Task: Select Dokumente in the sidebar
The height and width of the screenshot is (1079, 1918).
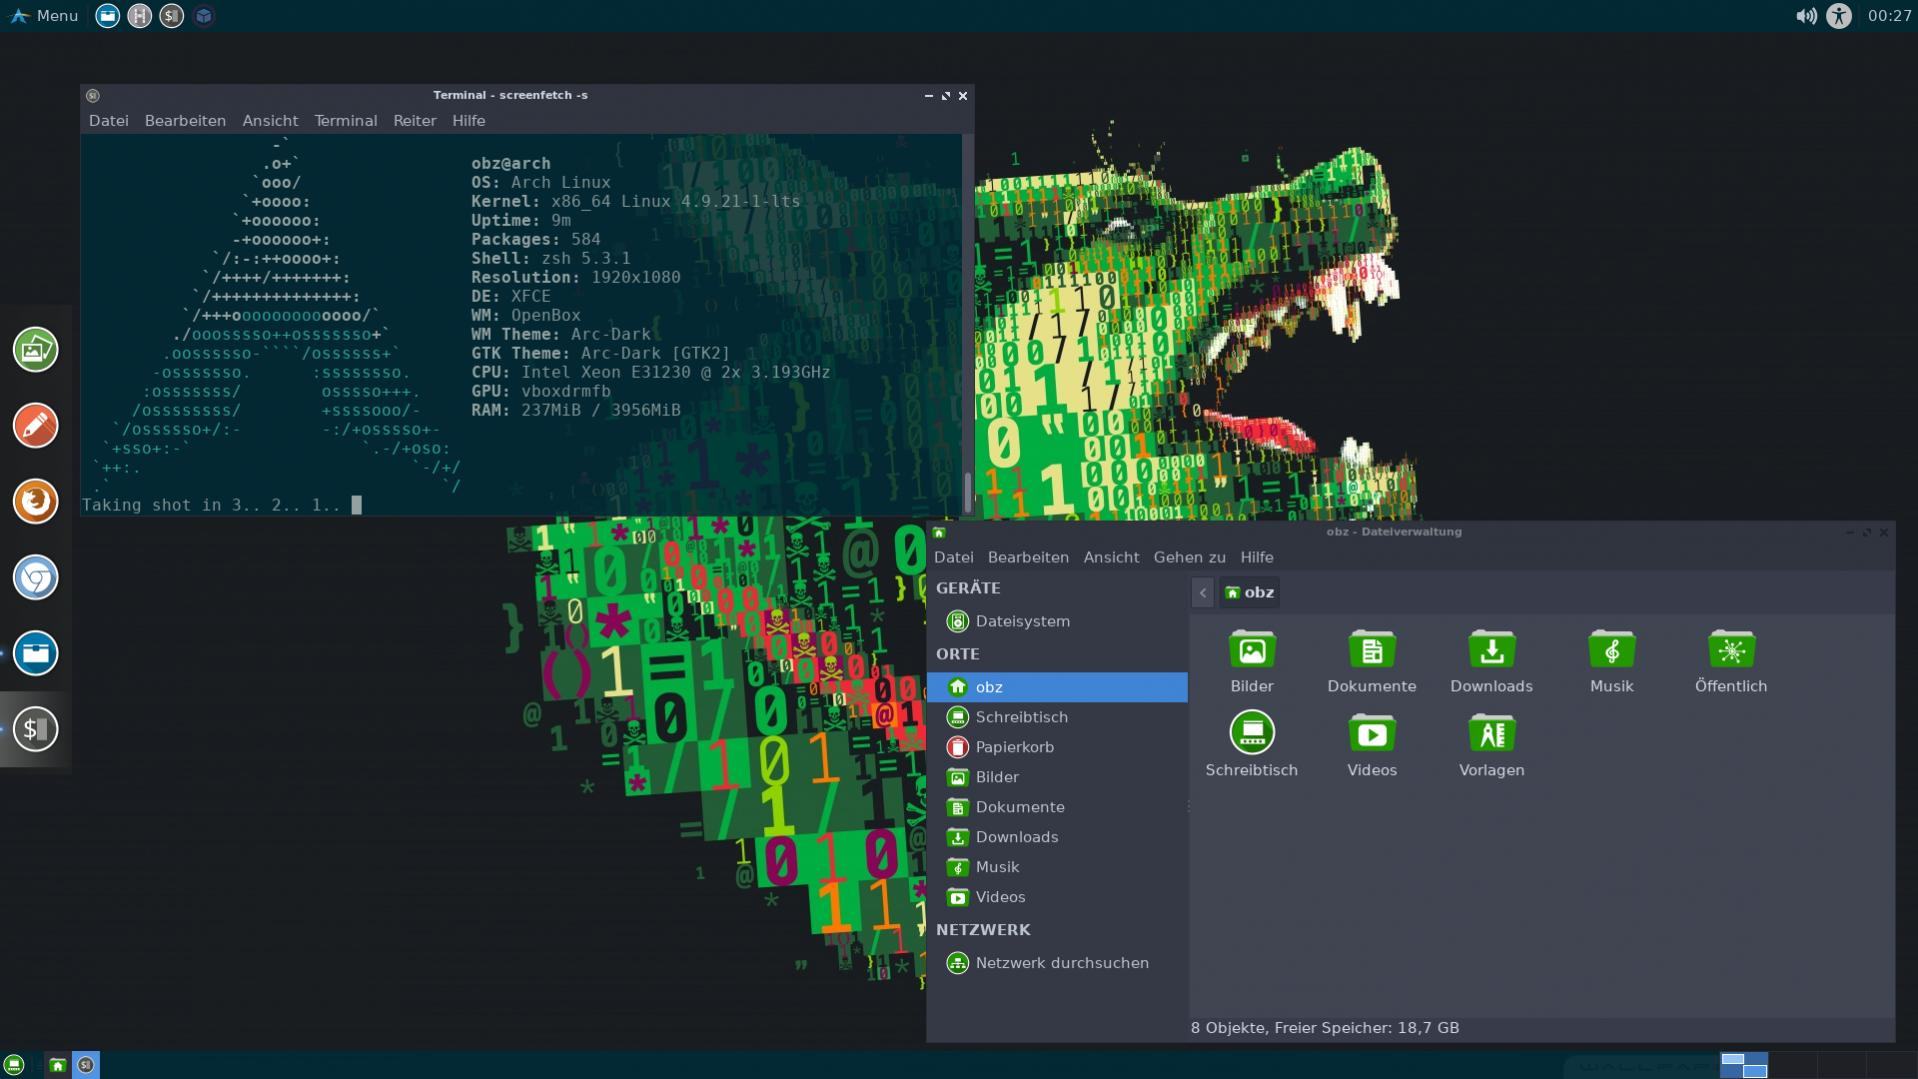Action: (1057, 807)
